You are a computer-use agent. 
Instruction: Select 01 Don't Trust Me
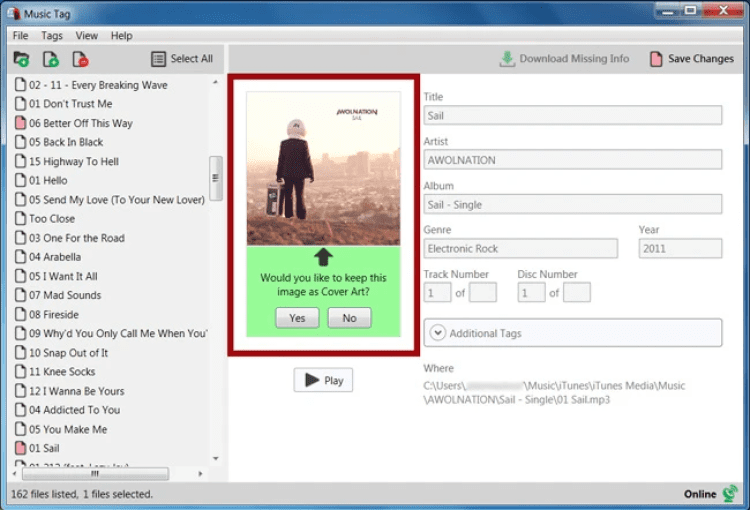(x=70, y=103)
